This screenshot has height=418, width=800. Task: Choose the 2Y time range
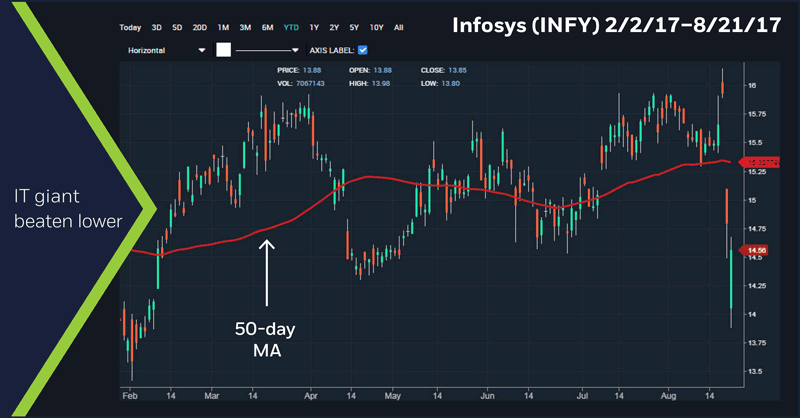click(x=334, y=28)
